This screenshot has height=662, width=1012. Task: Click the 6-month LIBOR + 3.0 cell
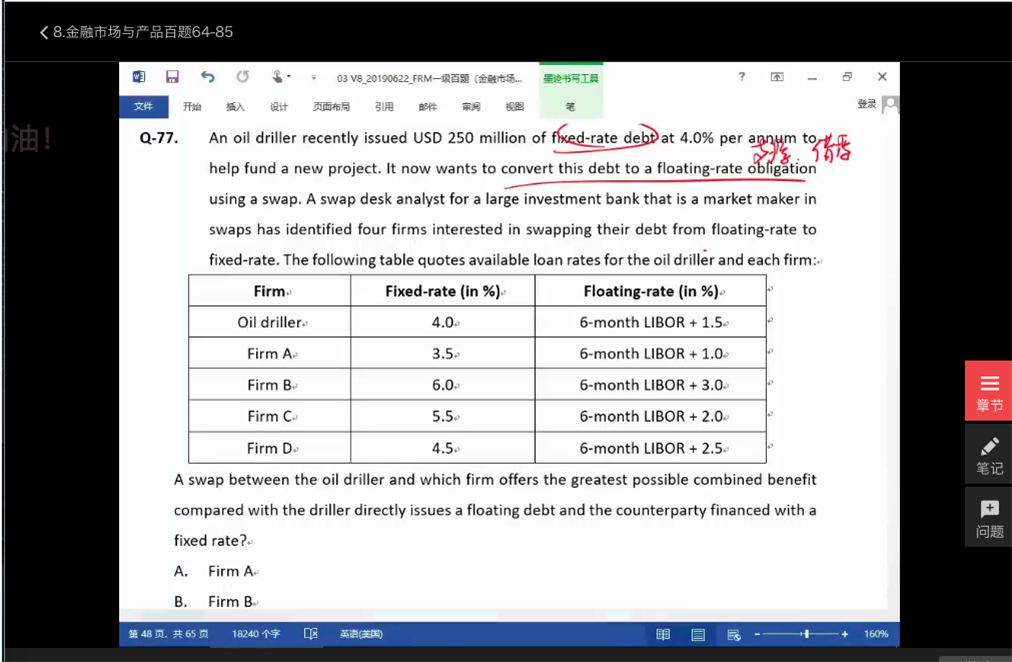point(651,385)
